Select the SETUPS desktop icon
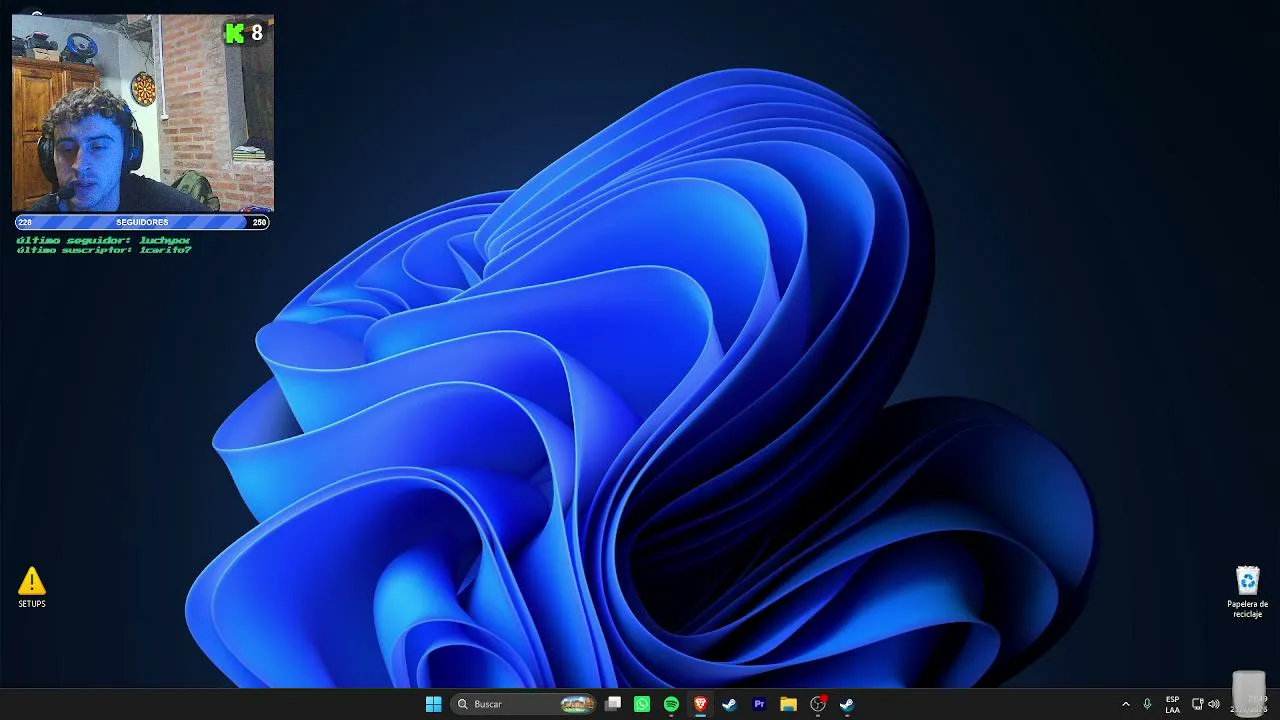The height and width of the screenshot is (720, 1280). [32, 588]
